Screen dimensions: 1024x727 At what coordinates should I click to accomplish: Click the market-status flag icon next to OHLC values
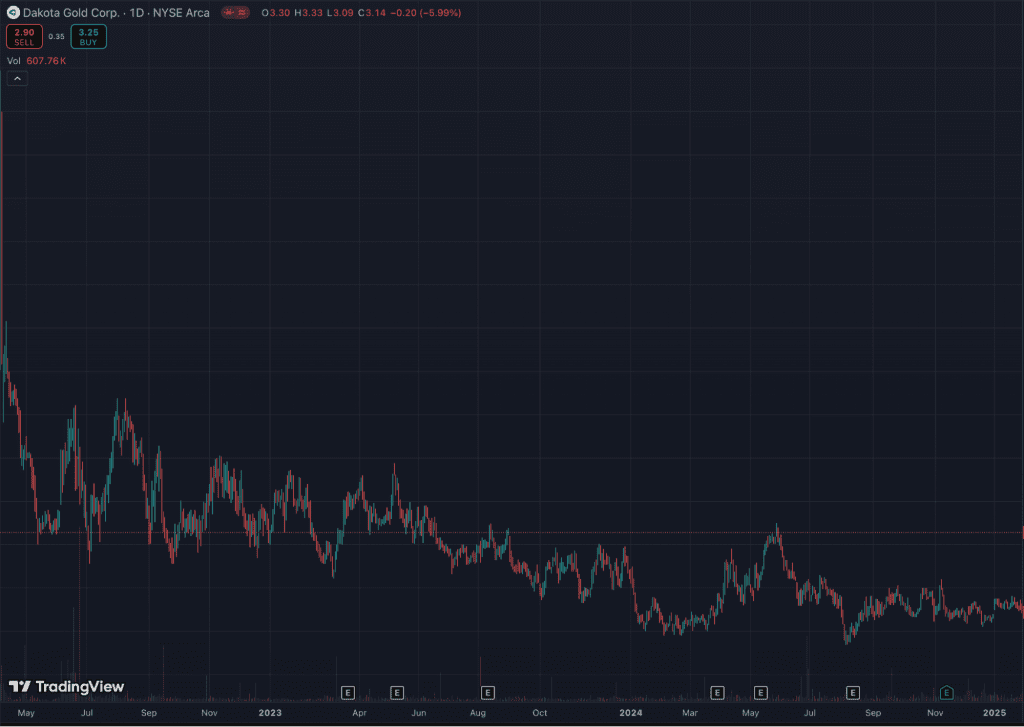click(x=228, y=12)
